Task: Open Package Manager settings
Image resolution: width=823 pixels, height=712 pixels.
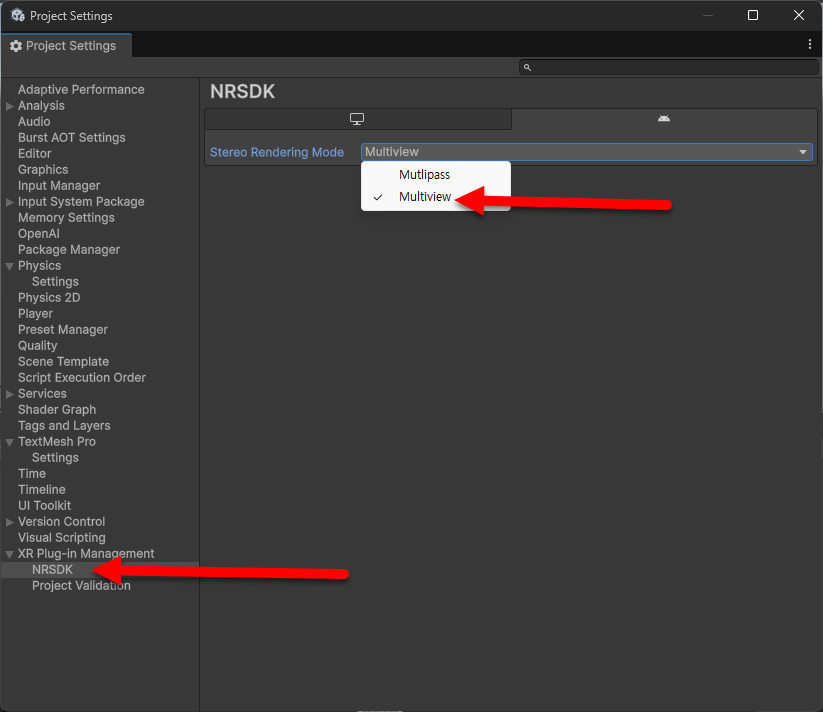Action: [x=69, y=250]
